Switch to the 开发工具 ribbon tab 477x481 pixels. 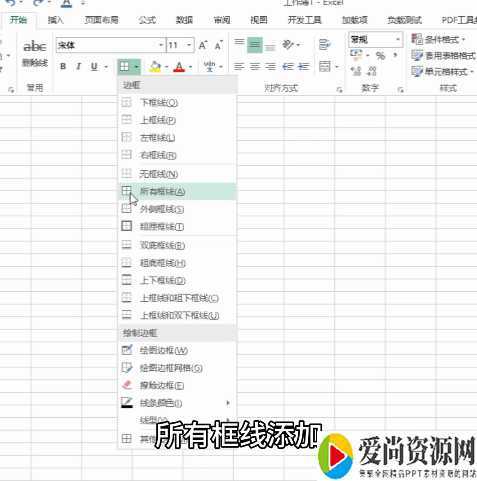coord(304,20)
